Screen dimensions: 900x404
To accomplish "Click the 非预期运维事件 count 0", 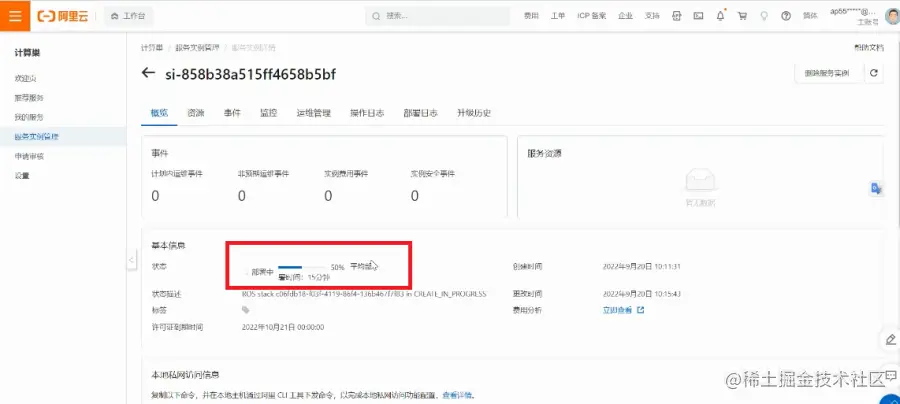I will 242,196.
